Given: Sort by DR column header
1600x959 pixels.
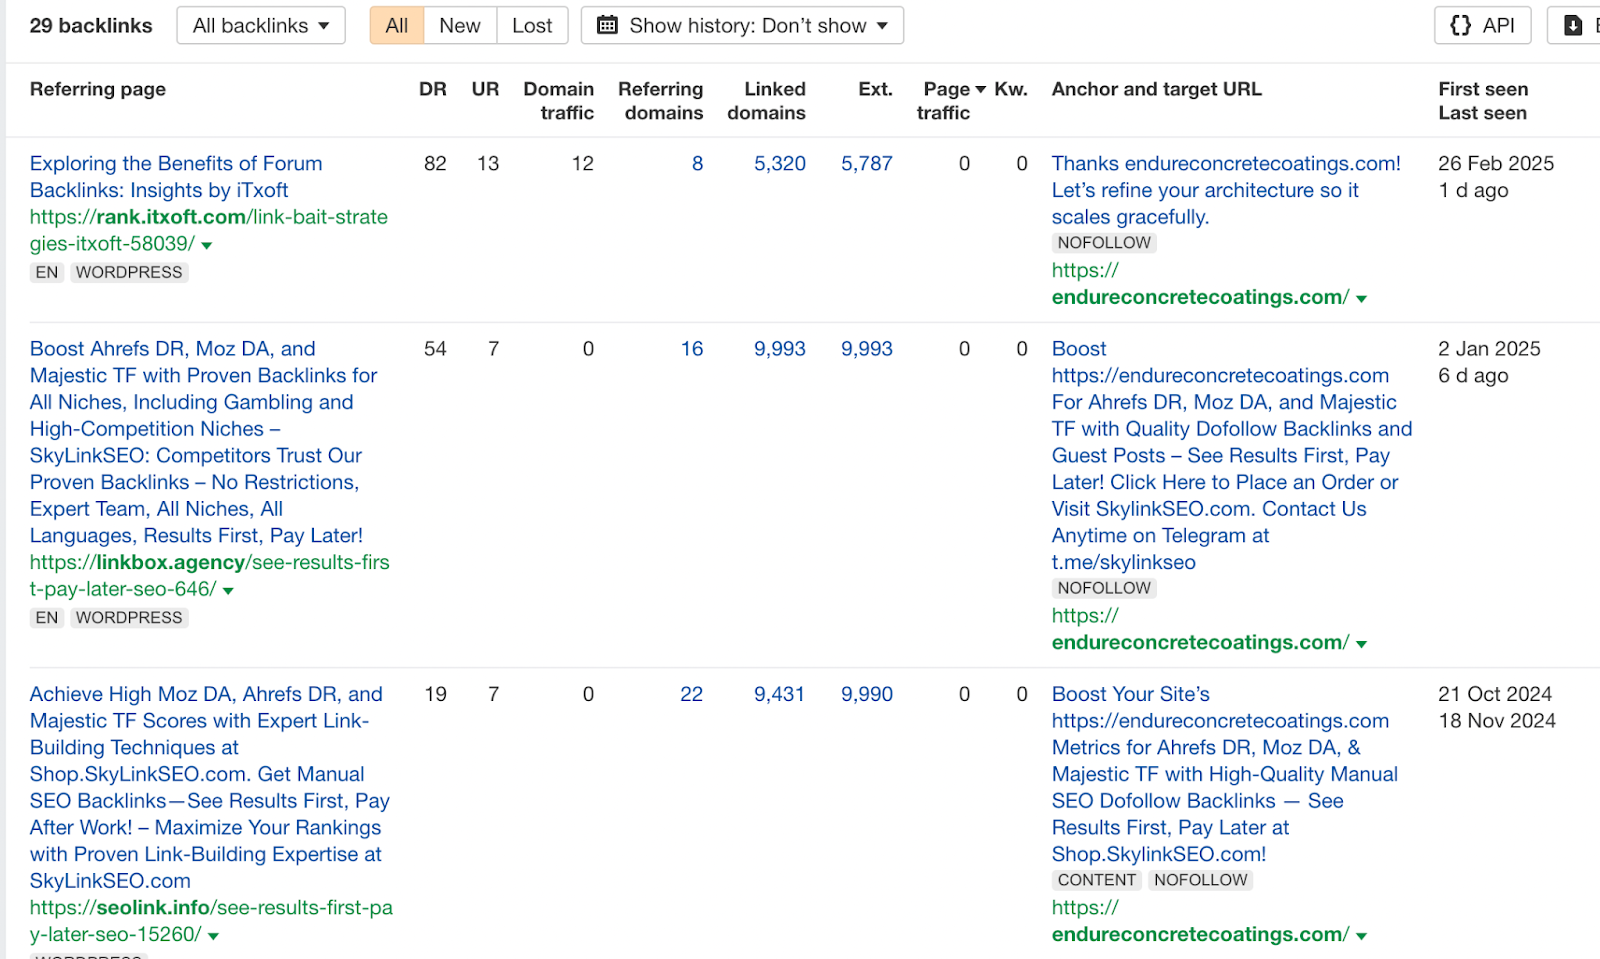Looking at the screenshot, I should click(433, 89).
